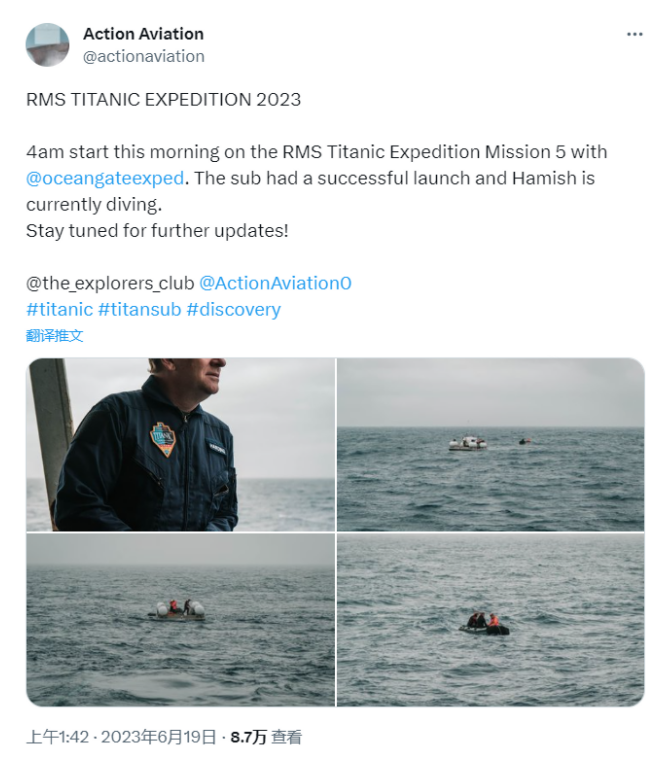Follow the @oceangateexped mention link
Image resolution: width=666 pixels, height=757 pixels.
coord(105,178)
